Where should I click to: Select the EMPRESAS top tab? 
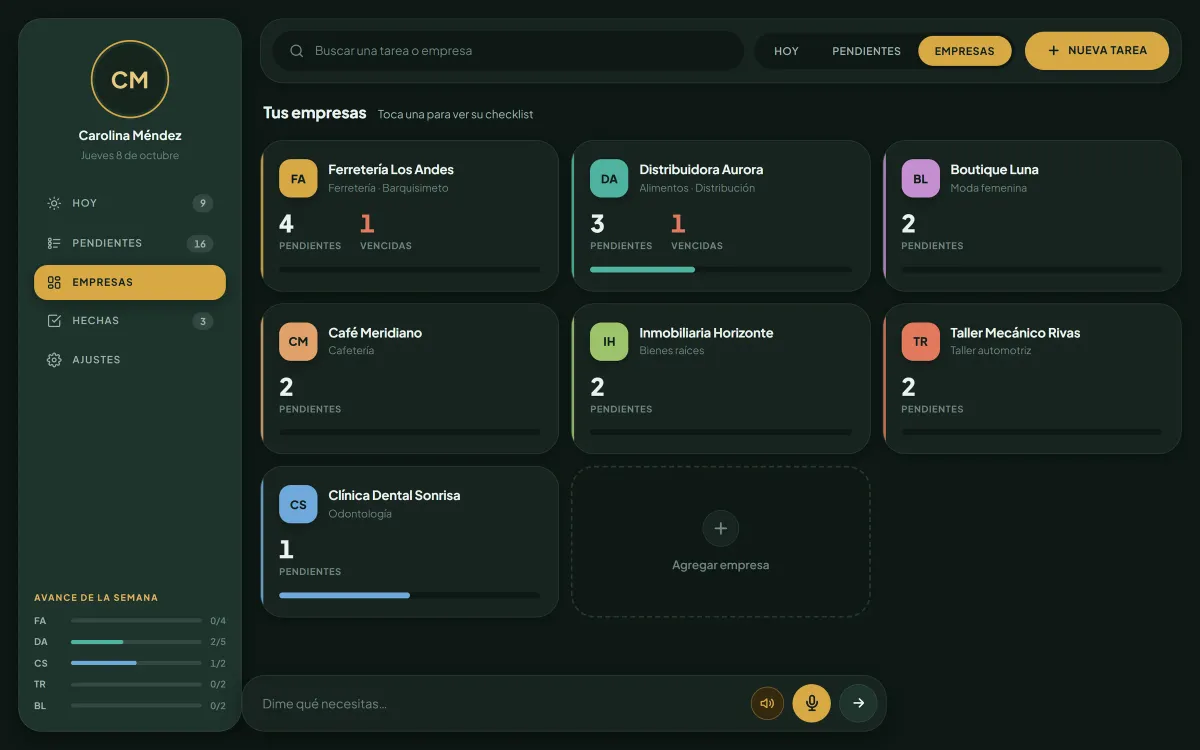(964, 51)
